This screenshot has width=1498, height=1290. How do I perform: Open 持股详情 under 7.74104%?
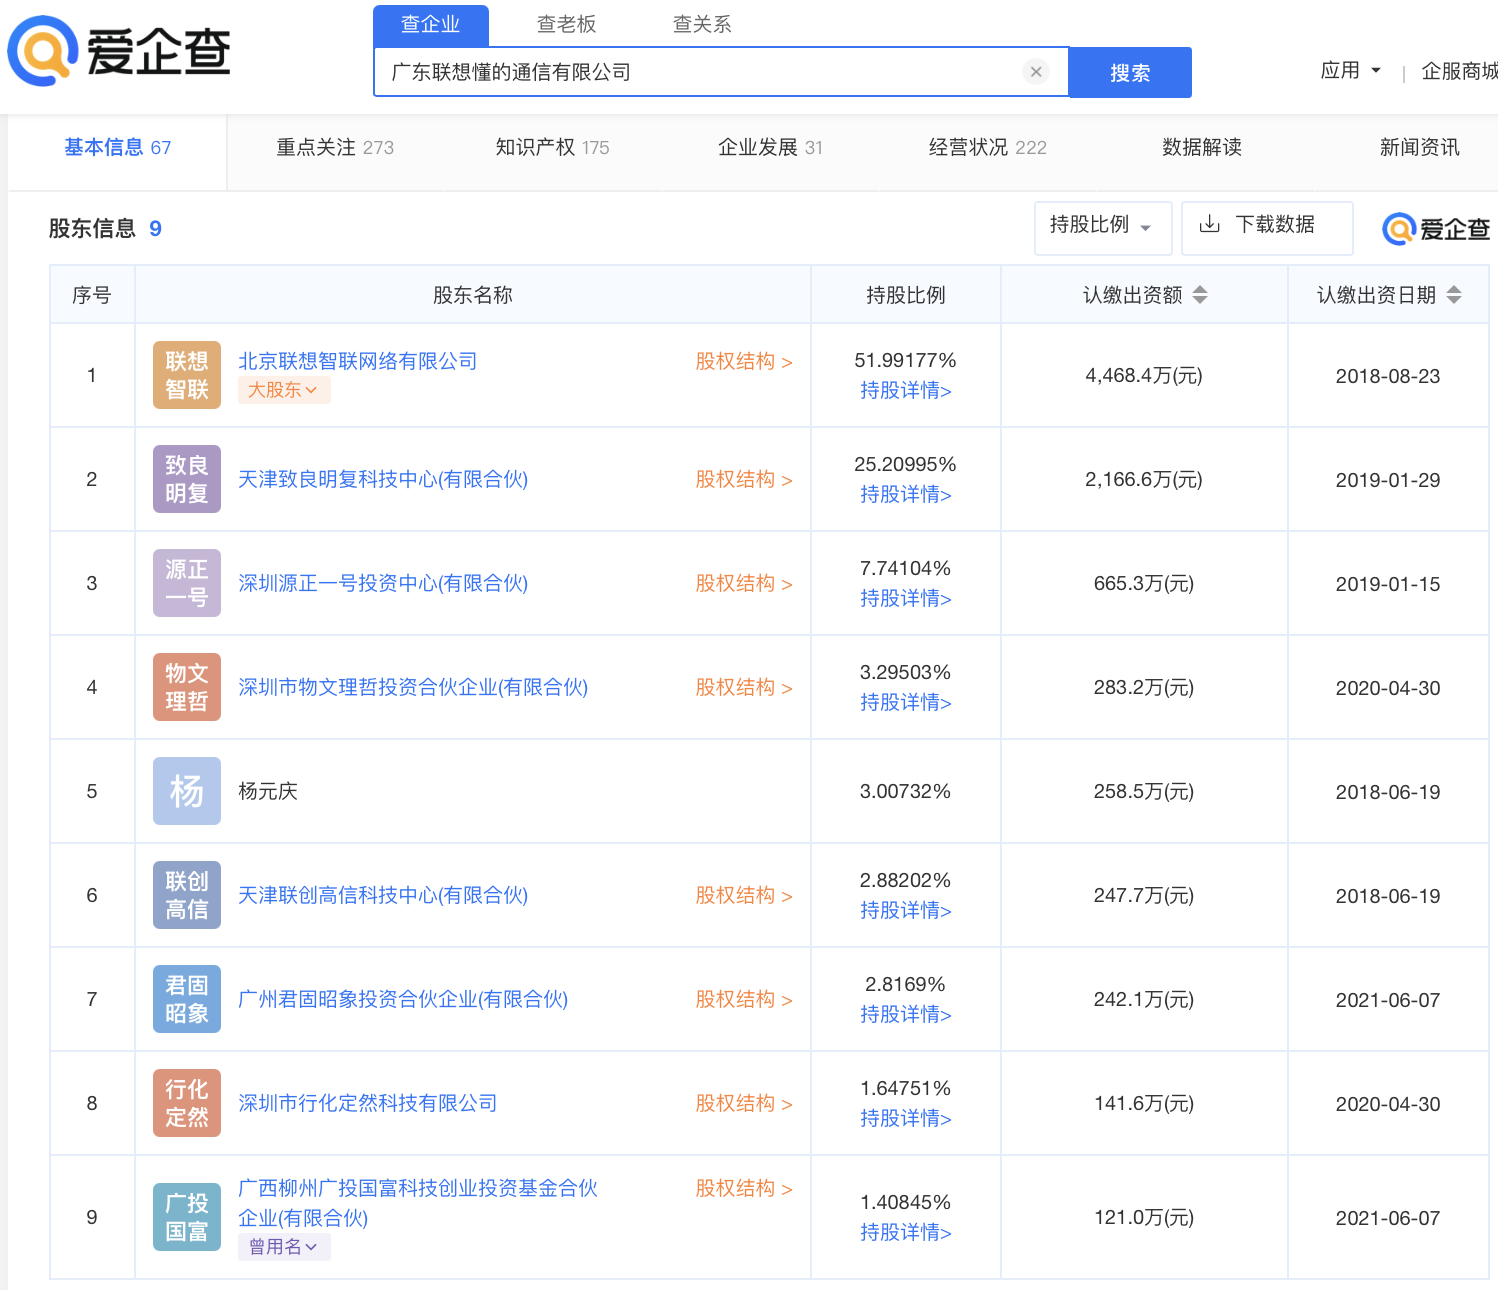(x=906, y=598)
